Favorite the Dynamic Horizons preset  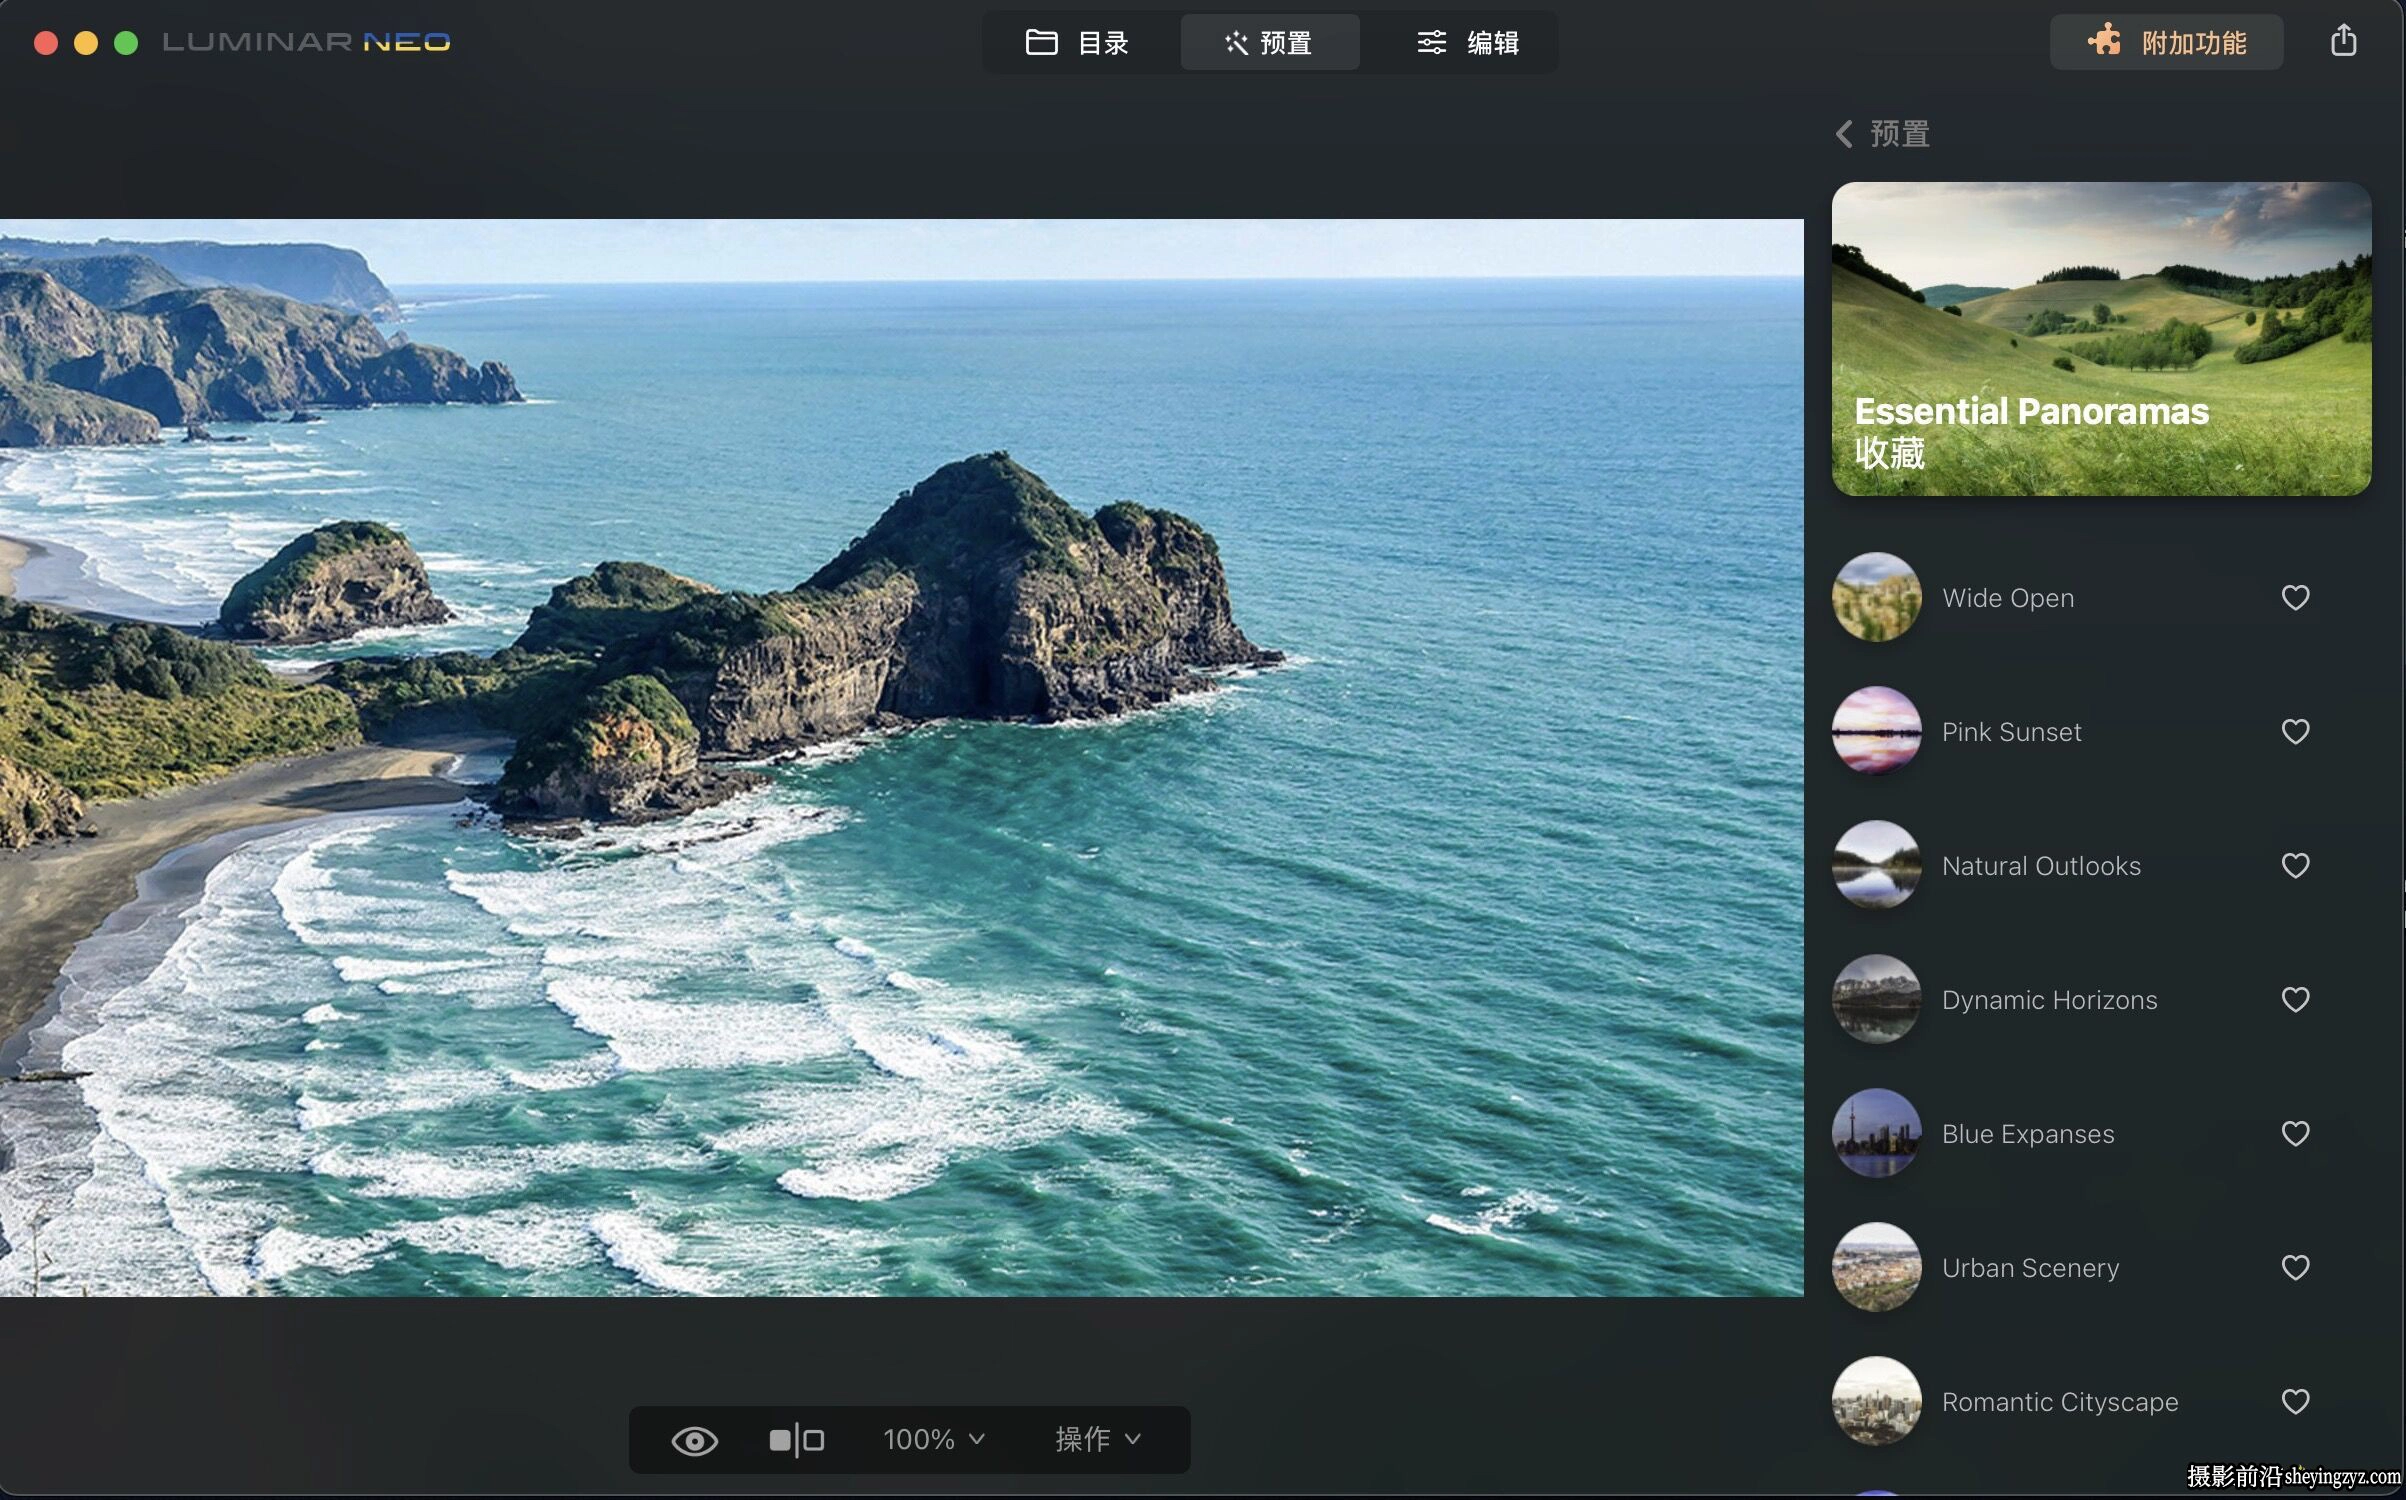coord(2295,1000)
